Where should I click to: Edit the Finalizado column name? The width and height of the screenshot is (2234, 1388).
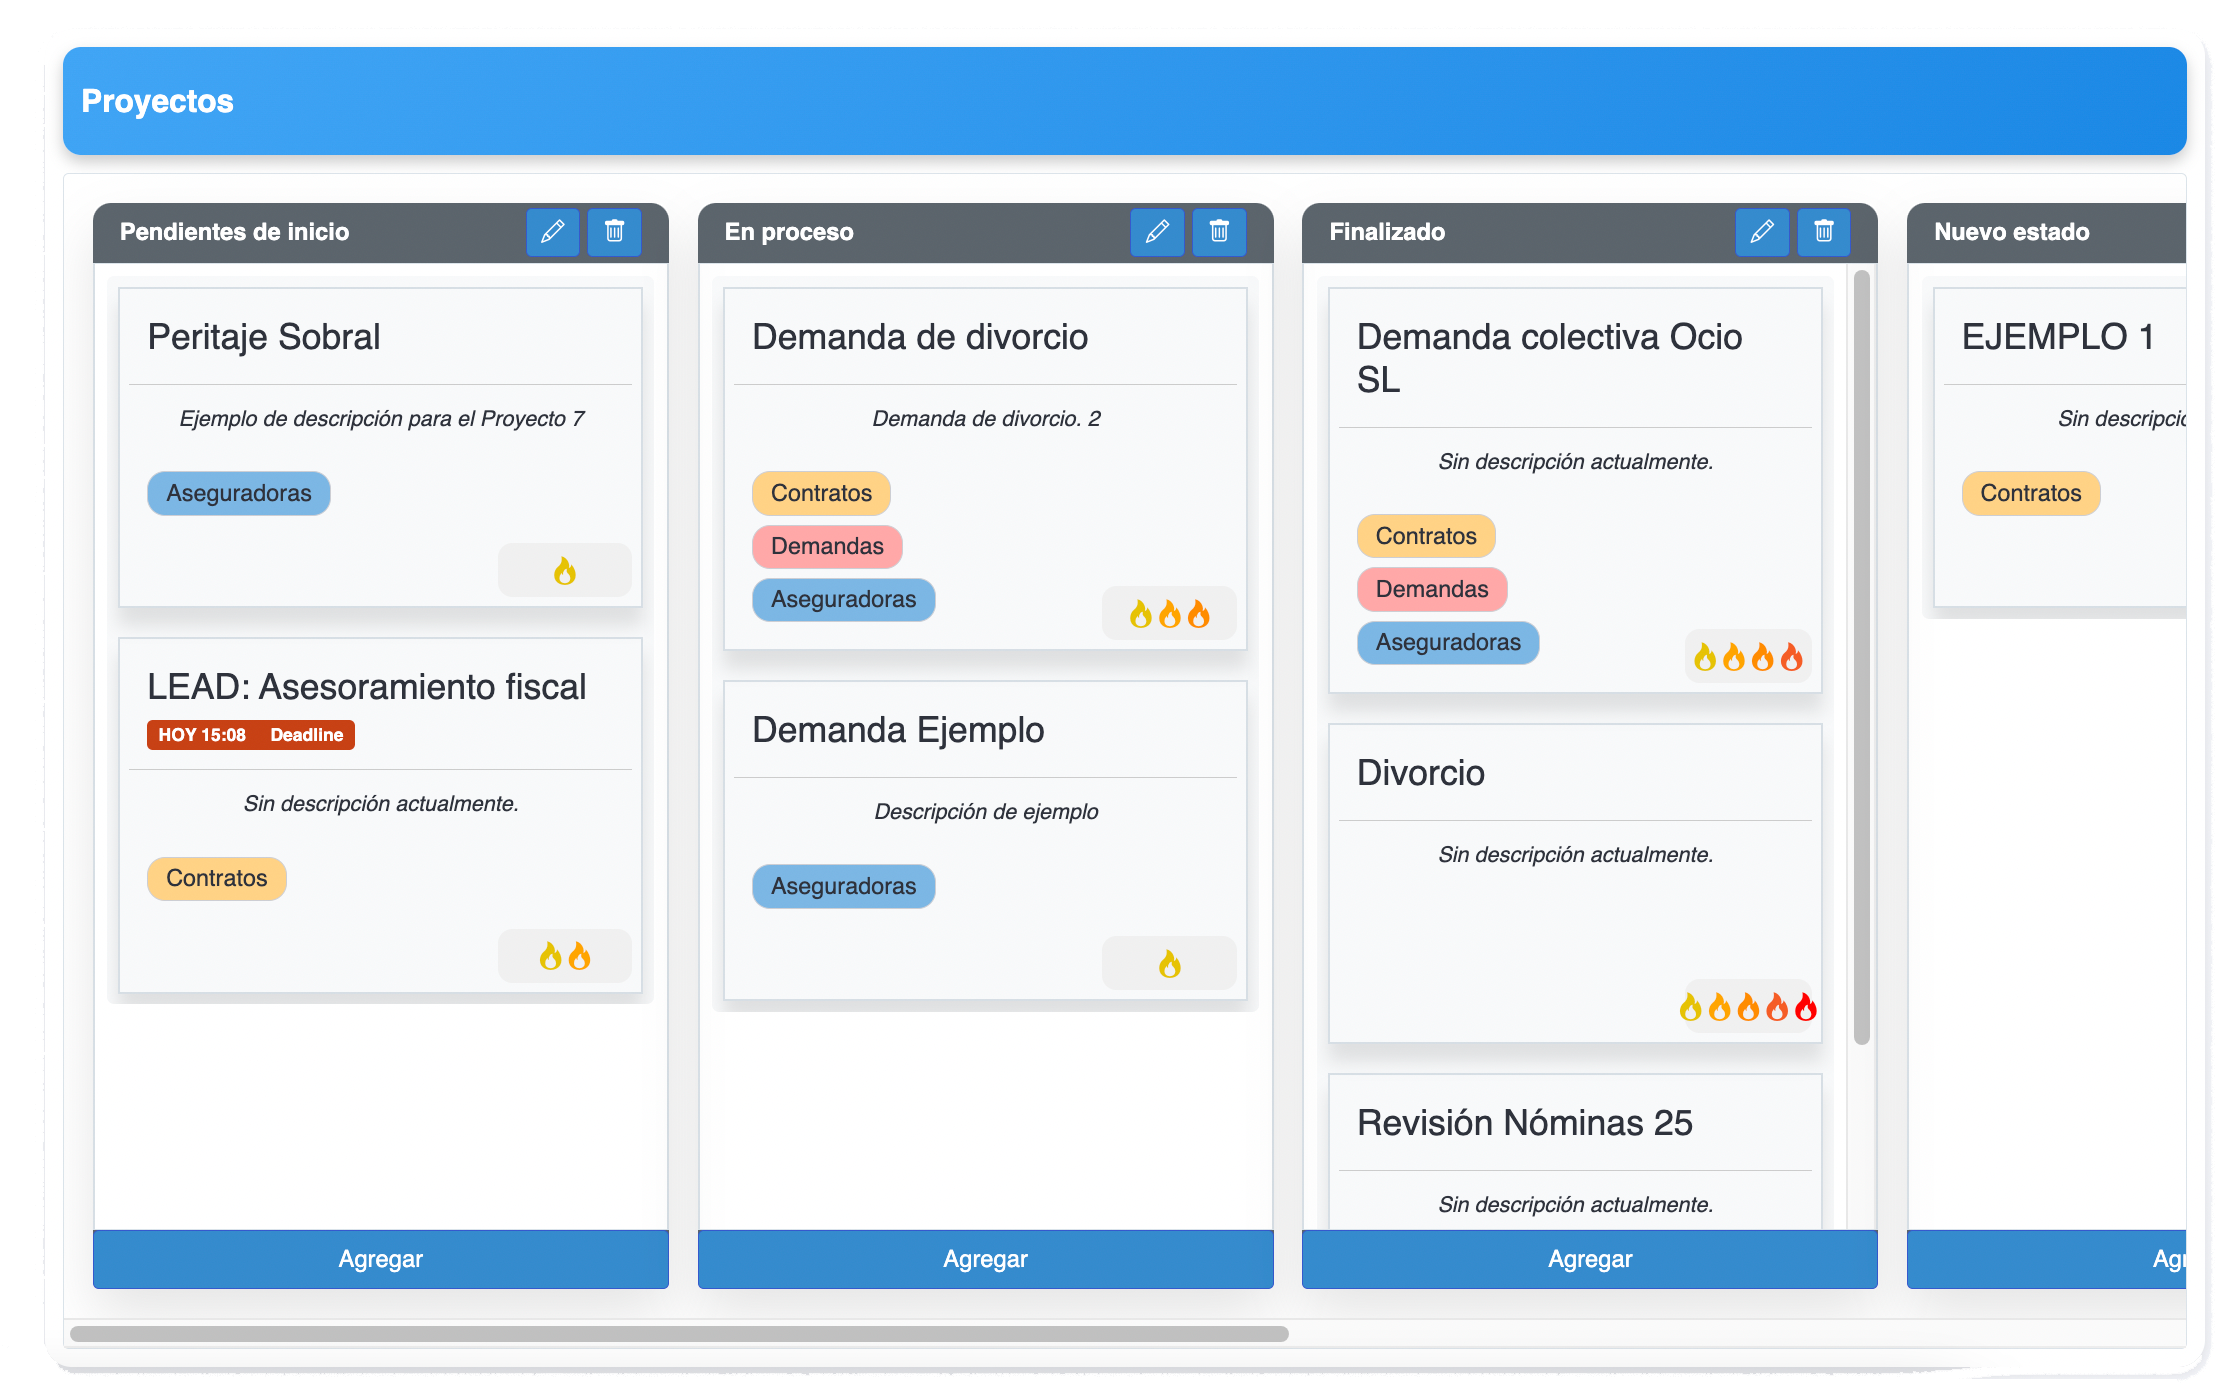[x=1762, y=232]
